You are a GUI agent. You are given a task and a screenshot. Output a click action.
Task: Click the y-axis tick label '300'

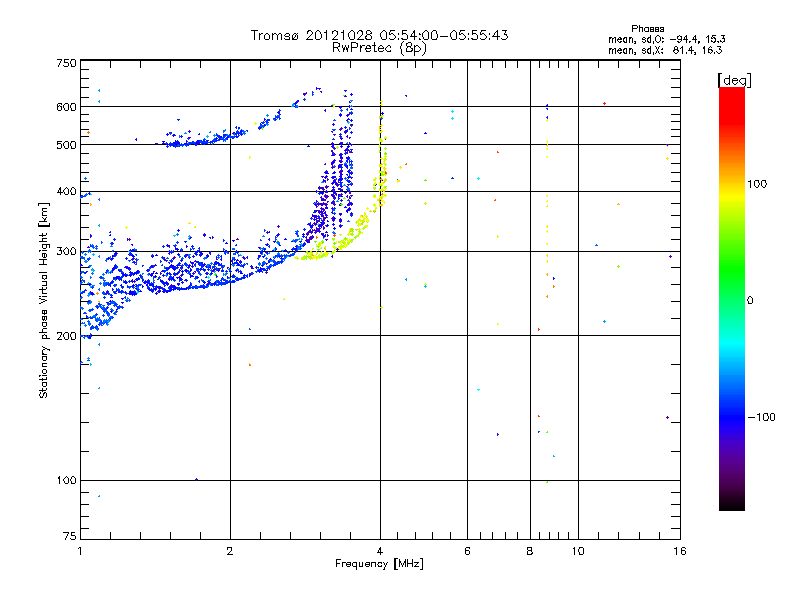[x=67, y=251]
